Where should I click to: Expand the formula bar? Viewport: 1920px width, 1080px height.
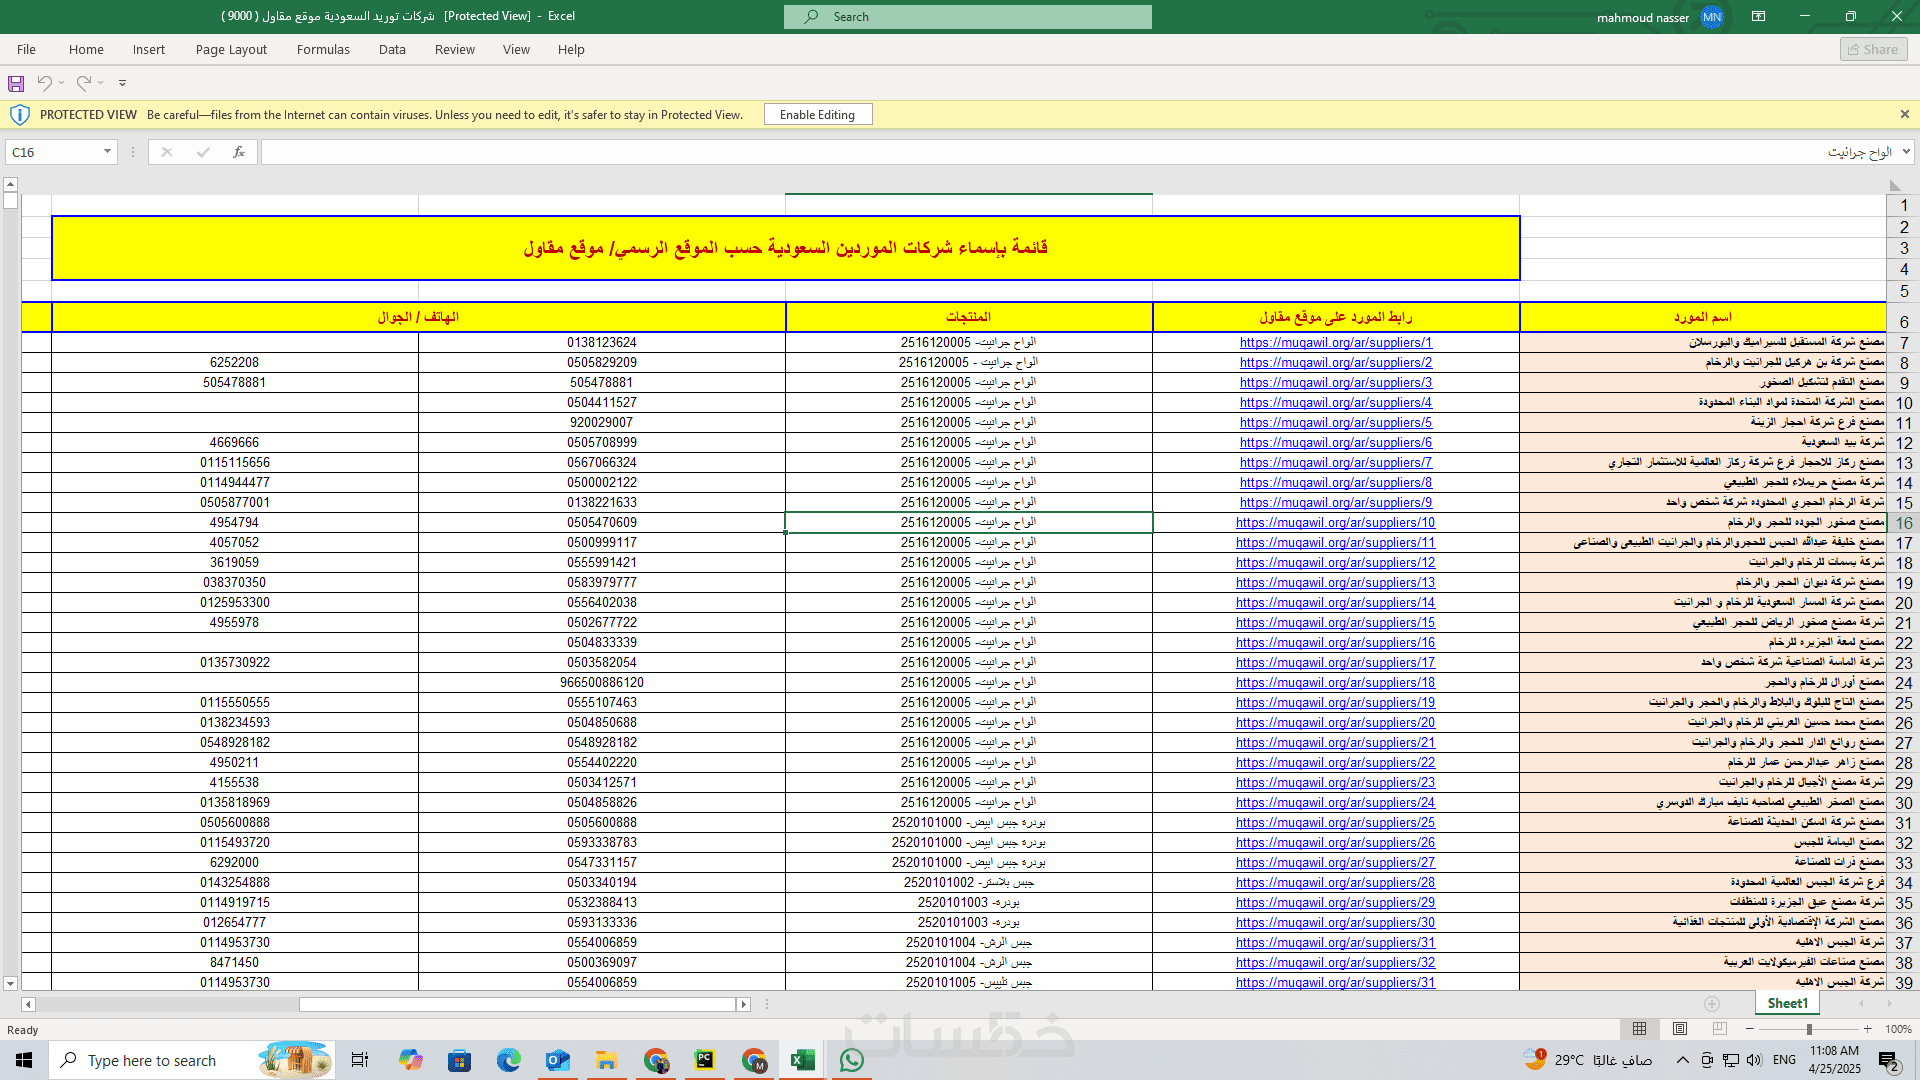coord(1906,152)
